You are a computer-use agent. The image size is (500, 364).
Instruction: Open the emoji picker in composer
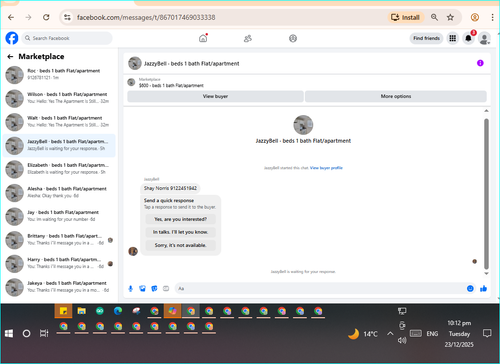tap(470, 289)
